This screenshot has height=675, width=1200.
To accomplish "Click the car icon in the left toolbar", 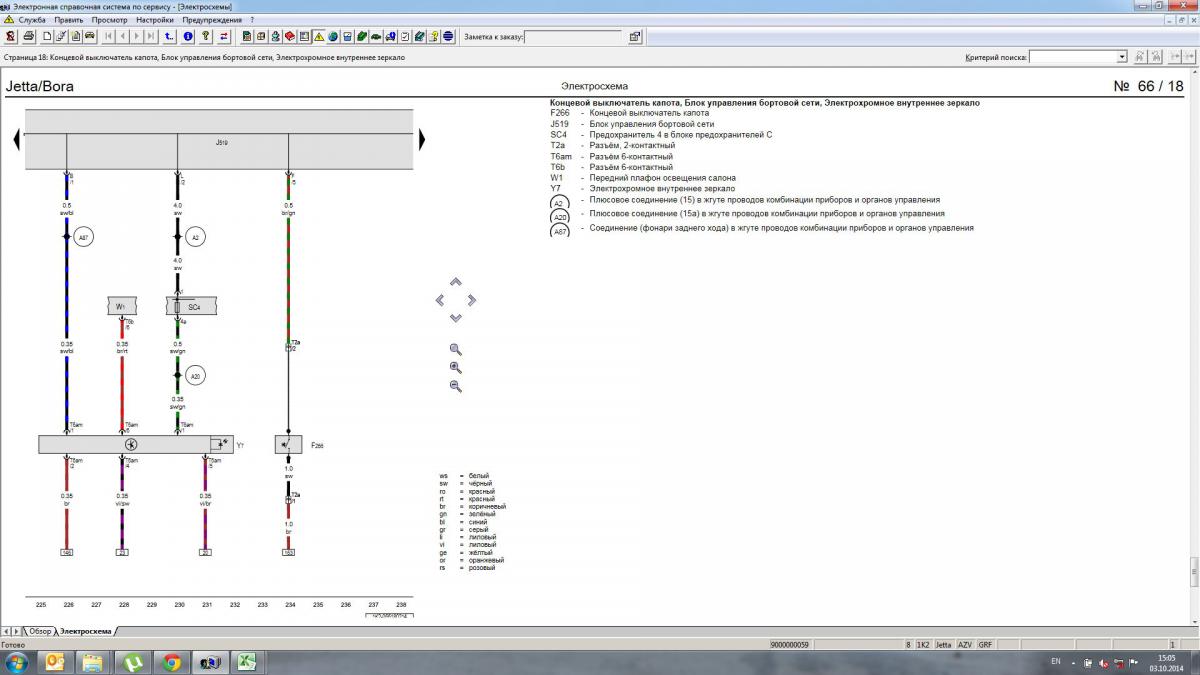I will (x=90, y=37).
